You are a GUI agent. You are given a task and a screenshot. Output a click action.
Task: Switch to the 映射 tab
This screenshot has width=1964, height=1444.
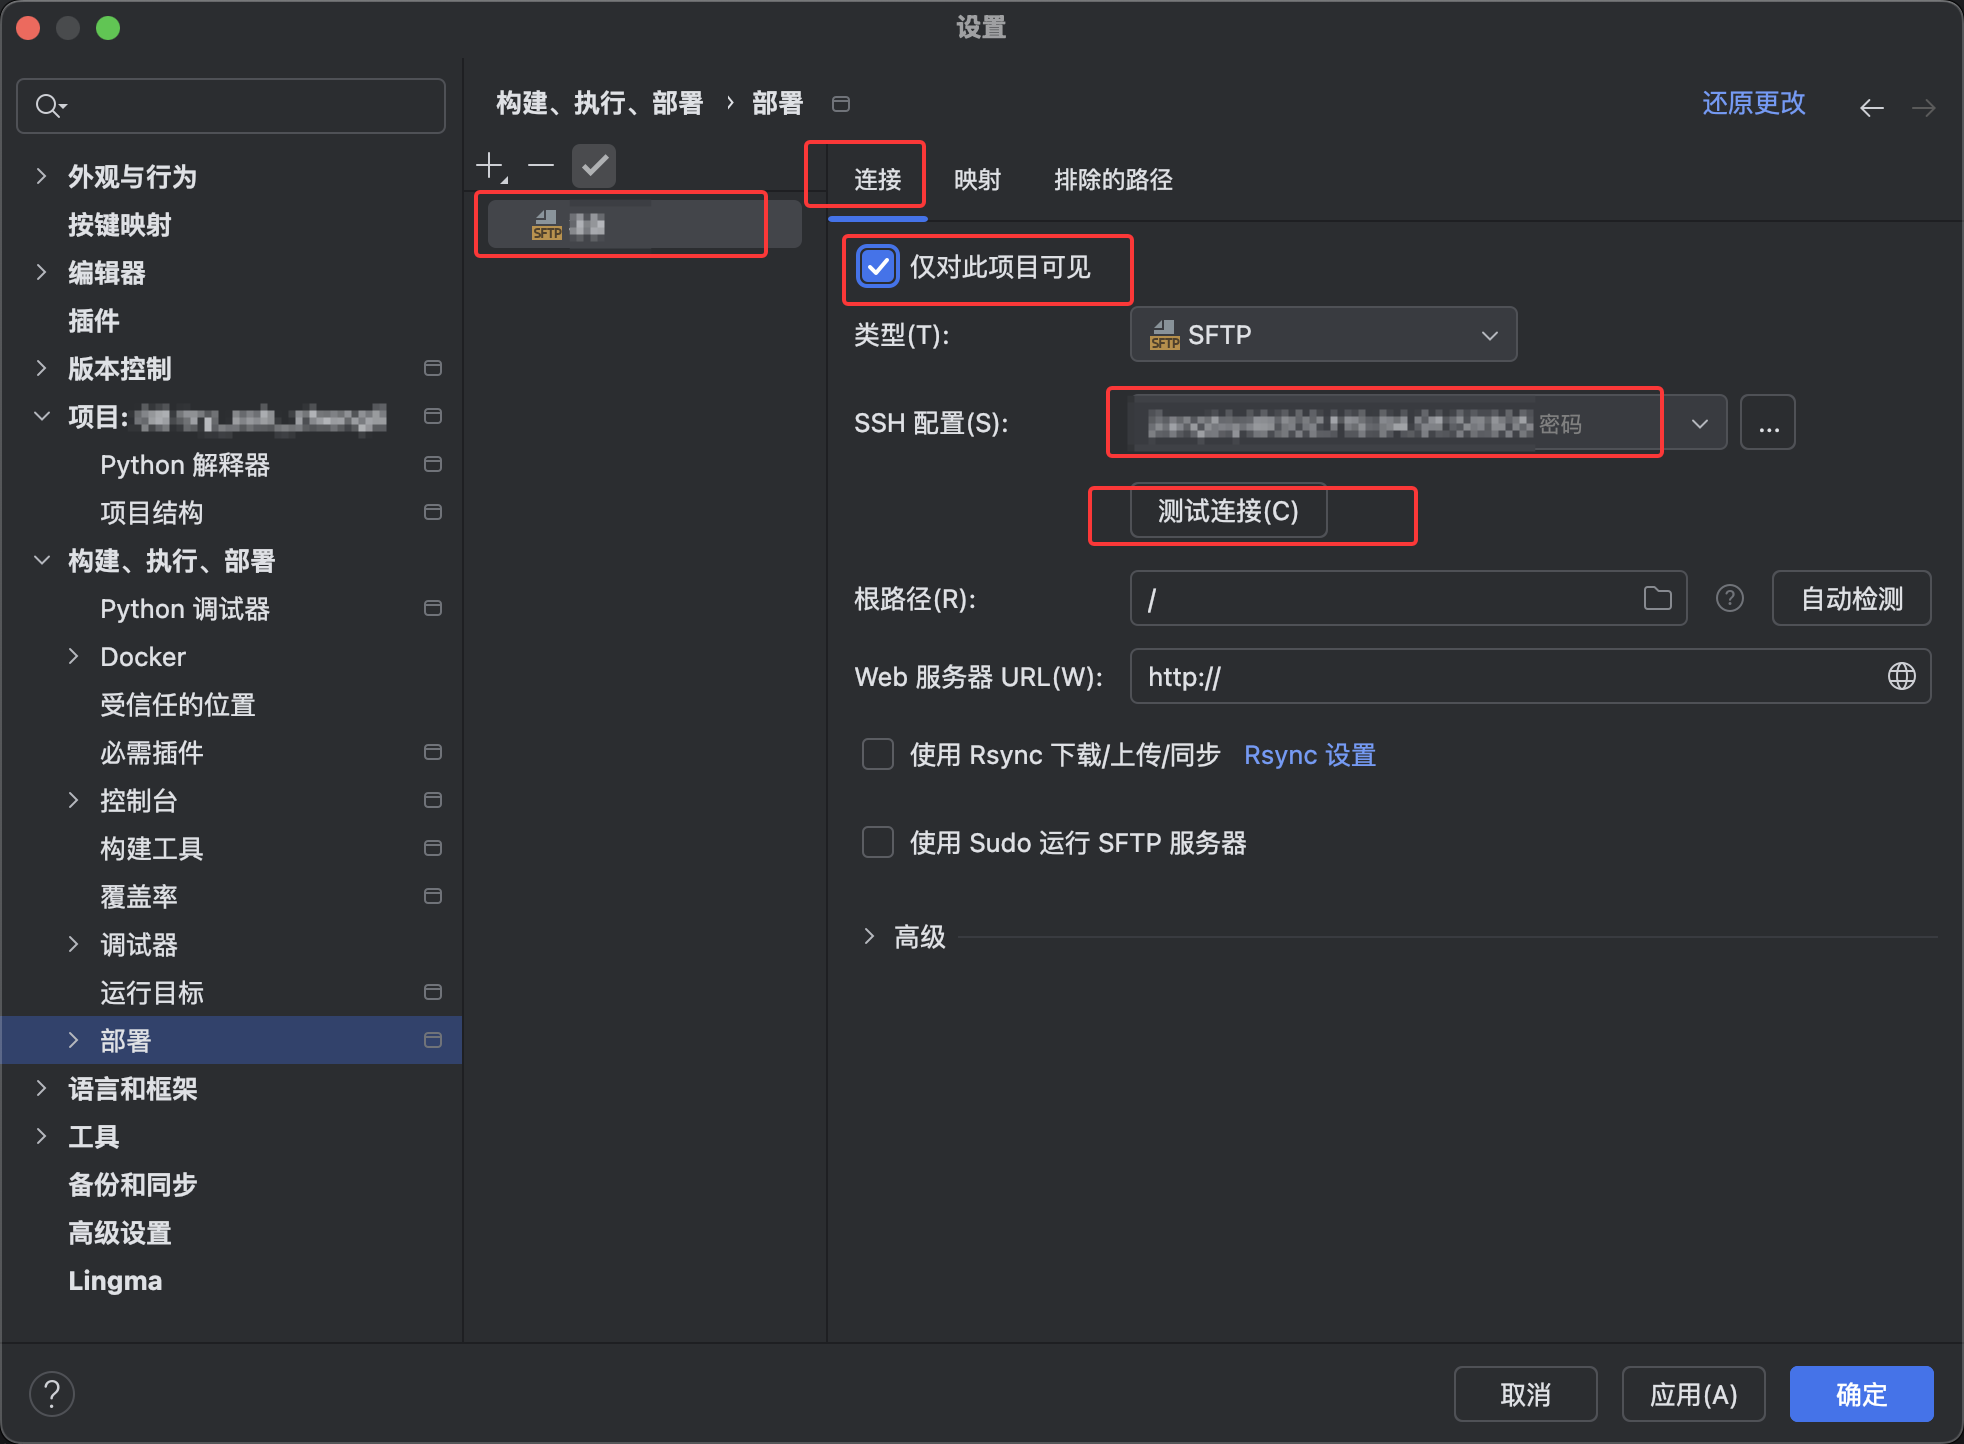click(977, 180)
